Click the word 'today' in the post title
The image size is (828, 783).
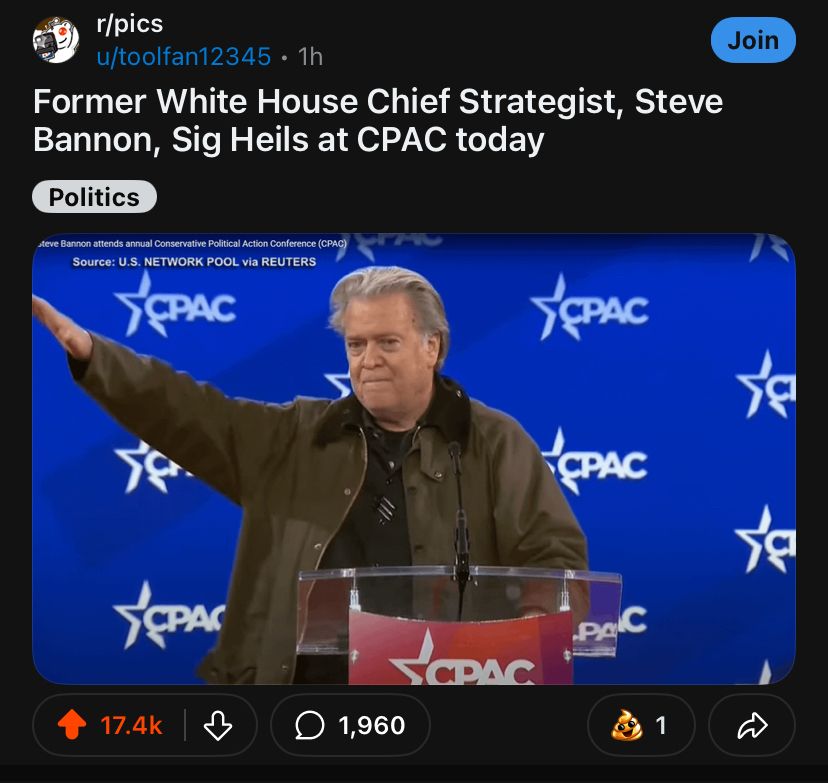coord(500,140)
